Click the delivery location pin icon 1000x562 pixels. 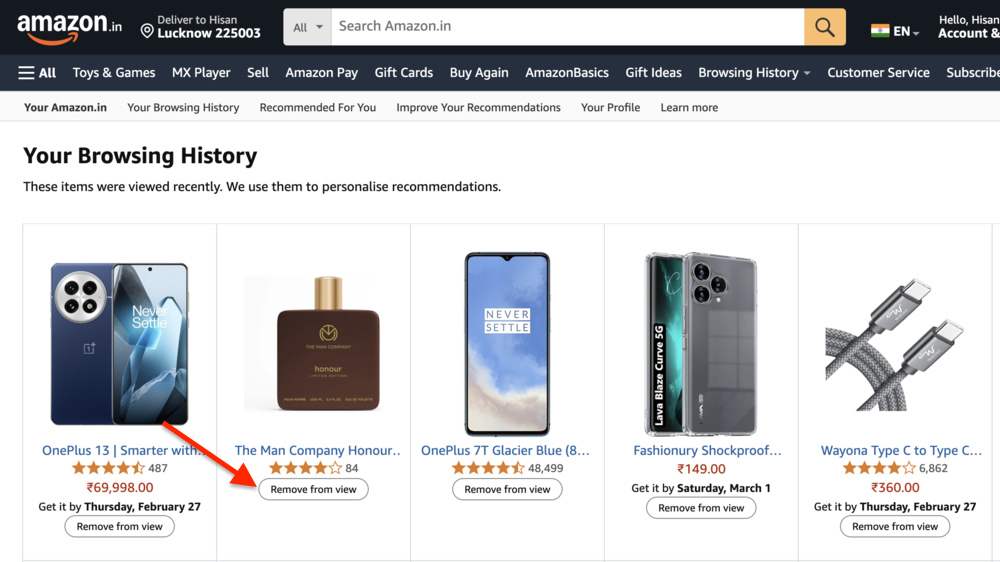[x=147, y=32]
